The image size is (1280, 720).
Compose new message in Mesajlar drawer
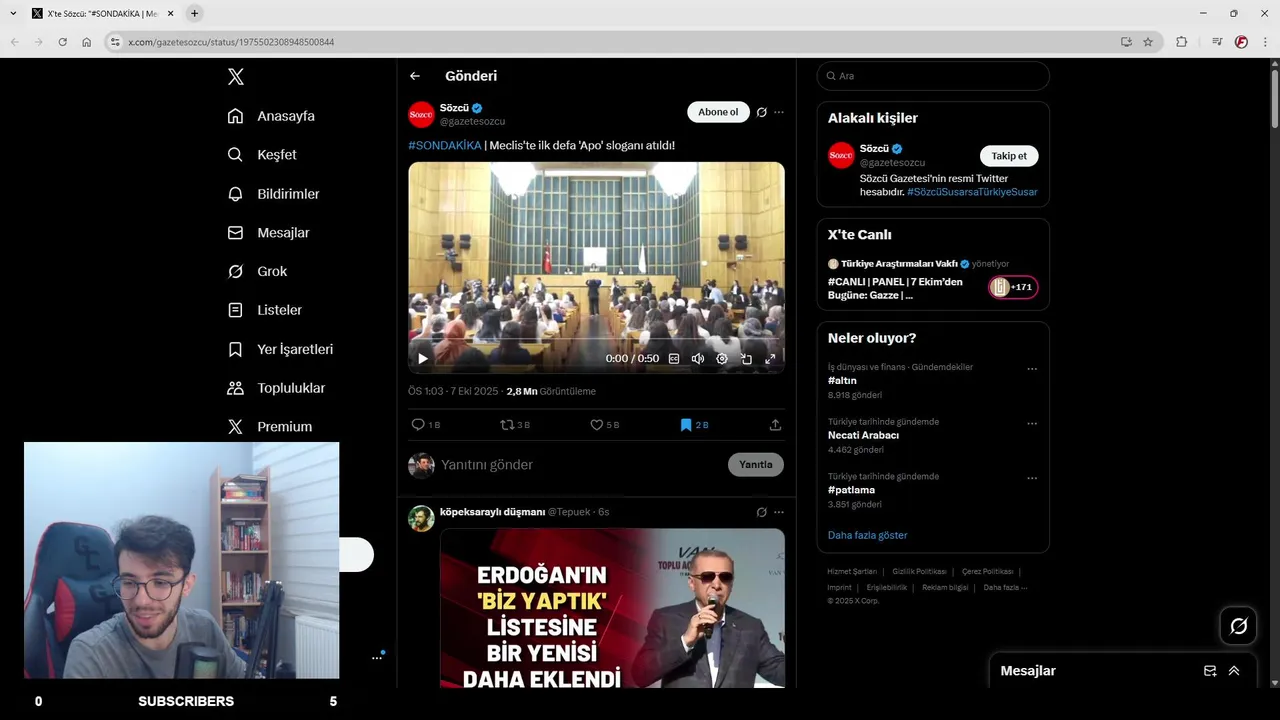coord(1210,671)
